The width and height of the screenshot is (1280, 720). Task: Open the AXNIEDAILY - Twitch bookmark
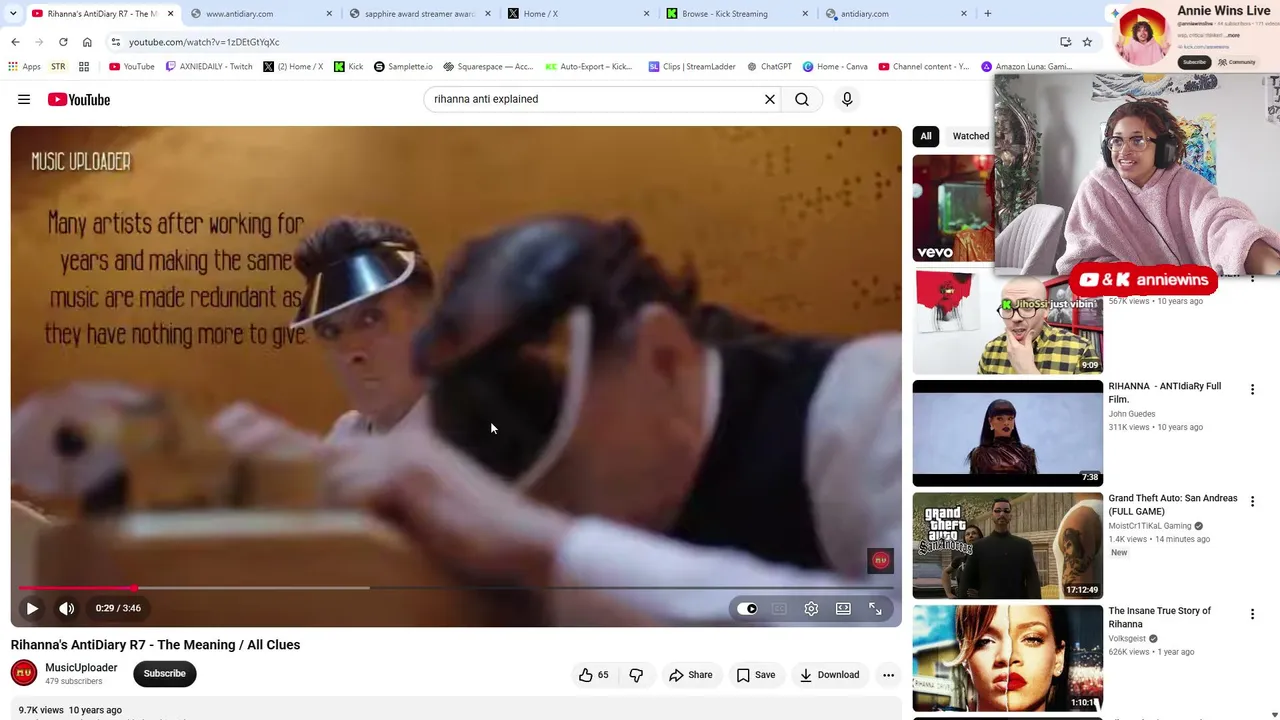209,67
